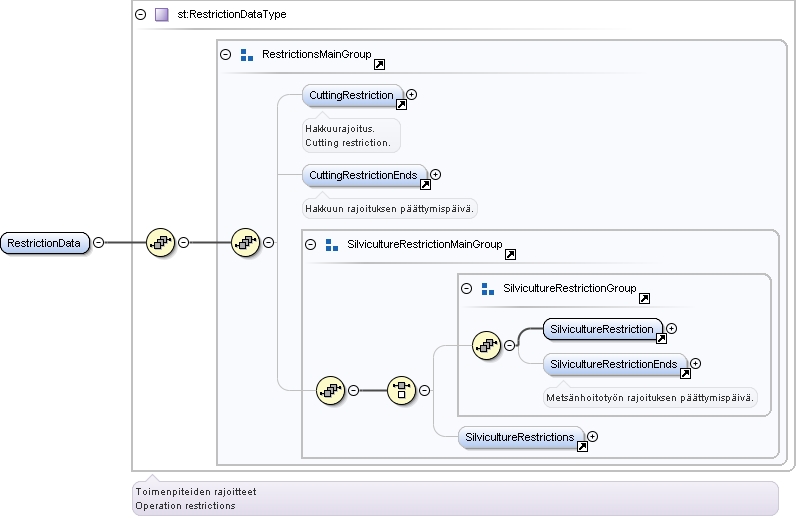797x519 pixels.
Task: Collapse the RestrictionsMainGroup box
Action: click(226, 54)
